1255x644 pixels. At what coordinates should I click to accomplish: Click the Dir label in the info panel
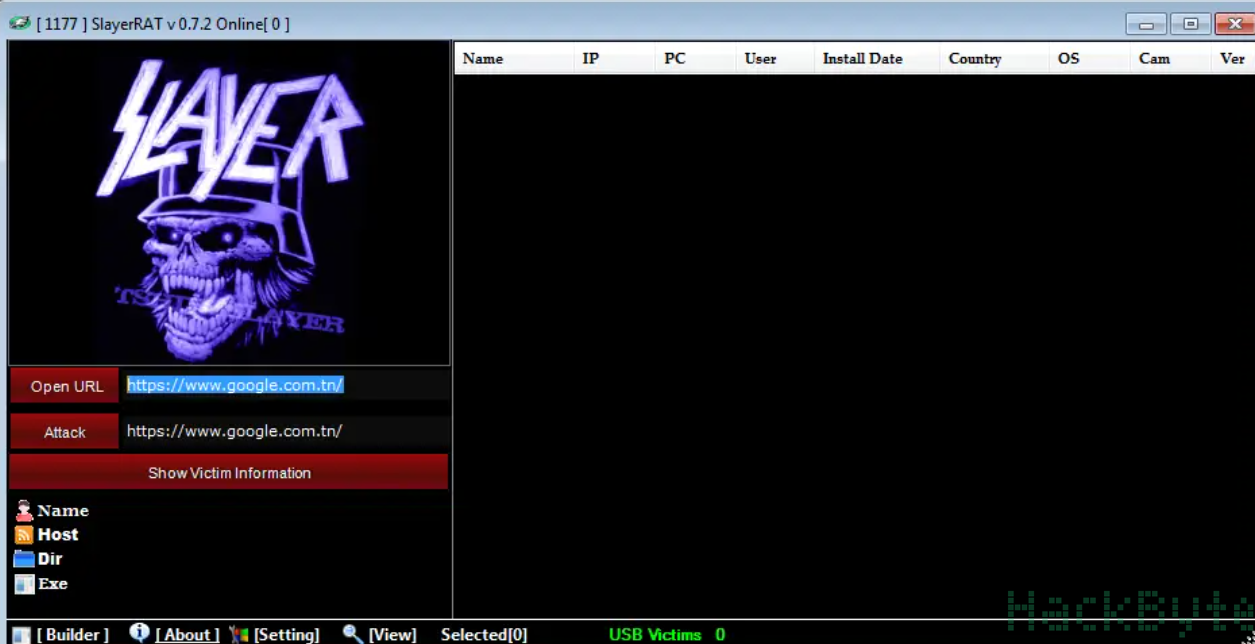click(50, 559)
